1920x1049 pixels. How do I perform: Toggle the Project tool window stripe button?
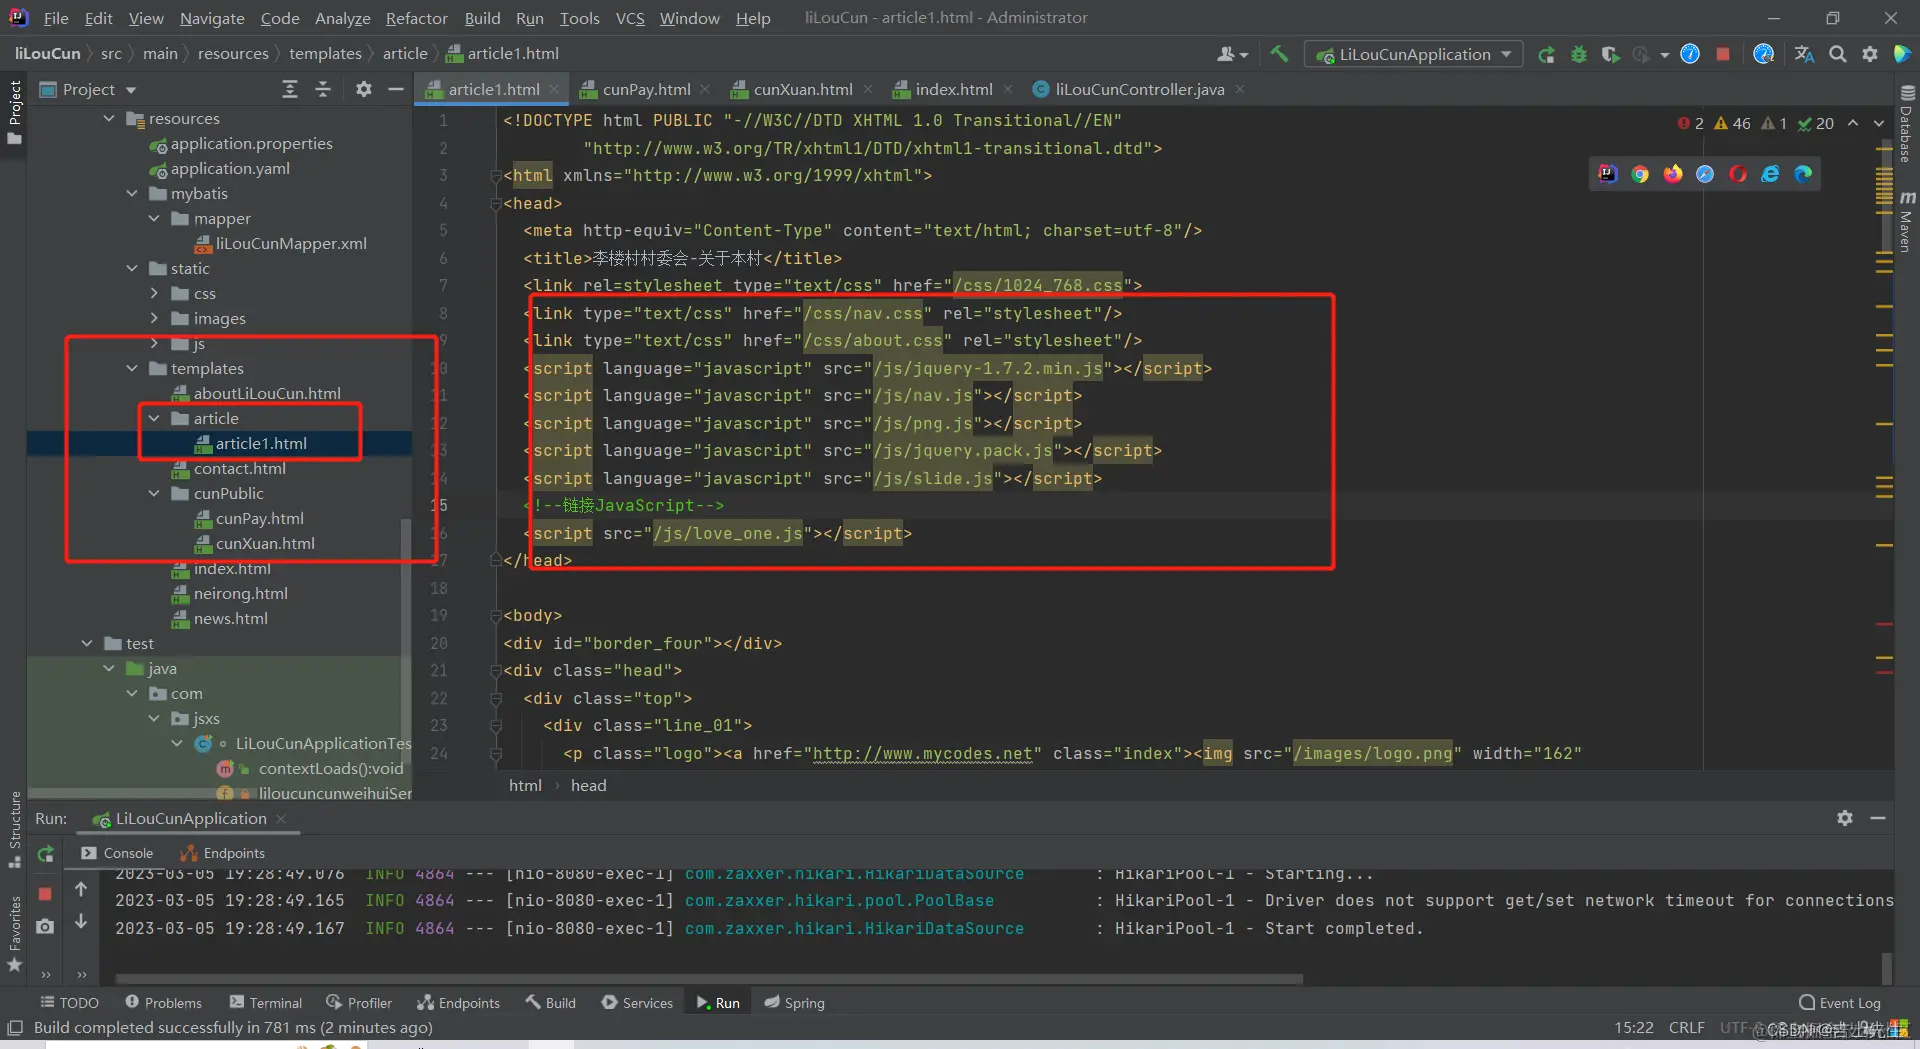[14, 111]
